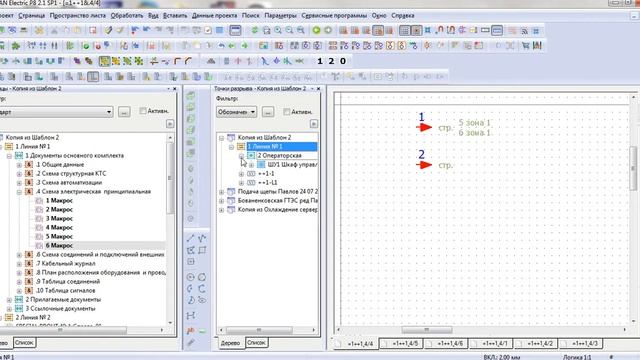Switch to Дерево tab in interruption points panel
The width and height of the screenshot is (640, 360).
coord(230,343)
